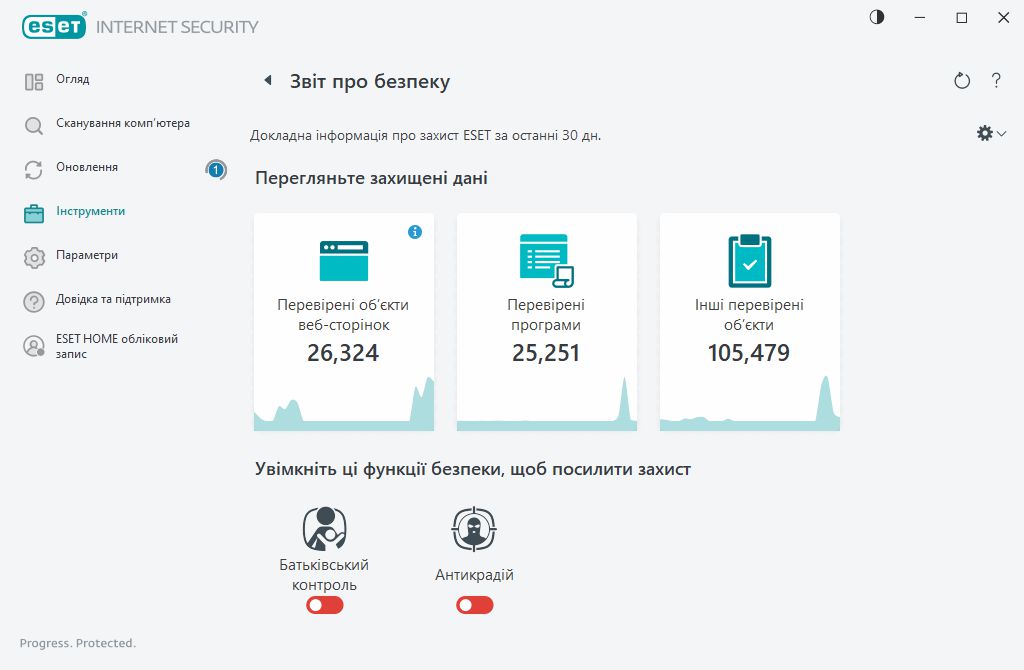Screen dimensions: 1024x670
Task: Click Перевірені програми label
Action: 546,315
